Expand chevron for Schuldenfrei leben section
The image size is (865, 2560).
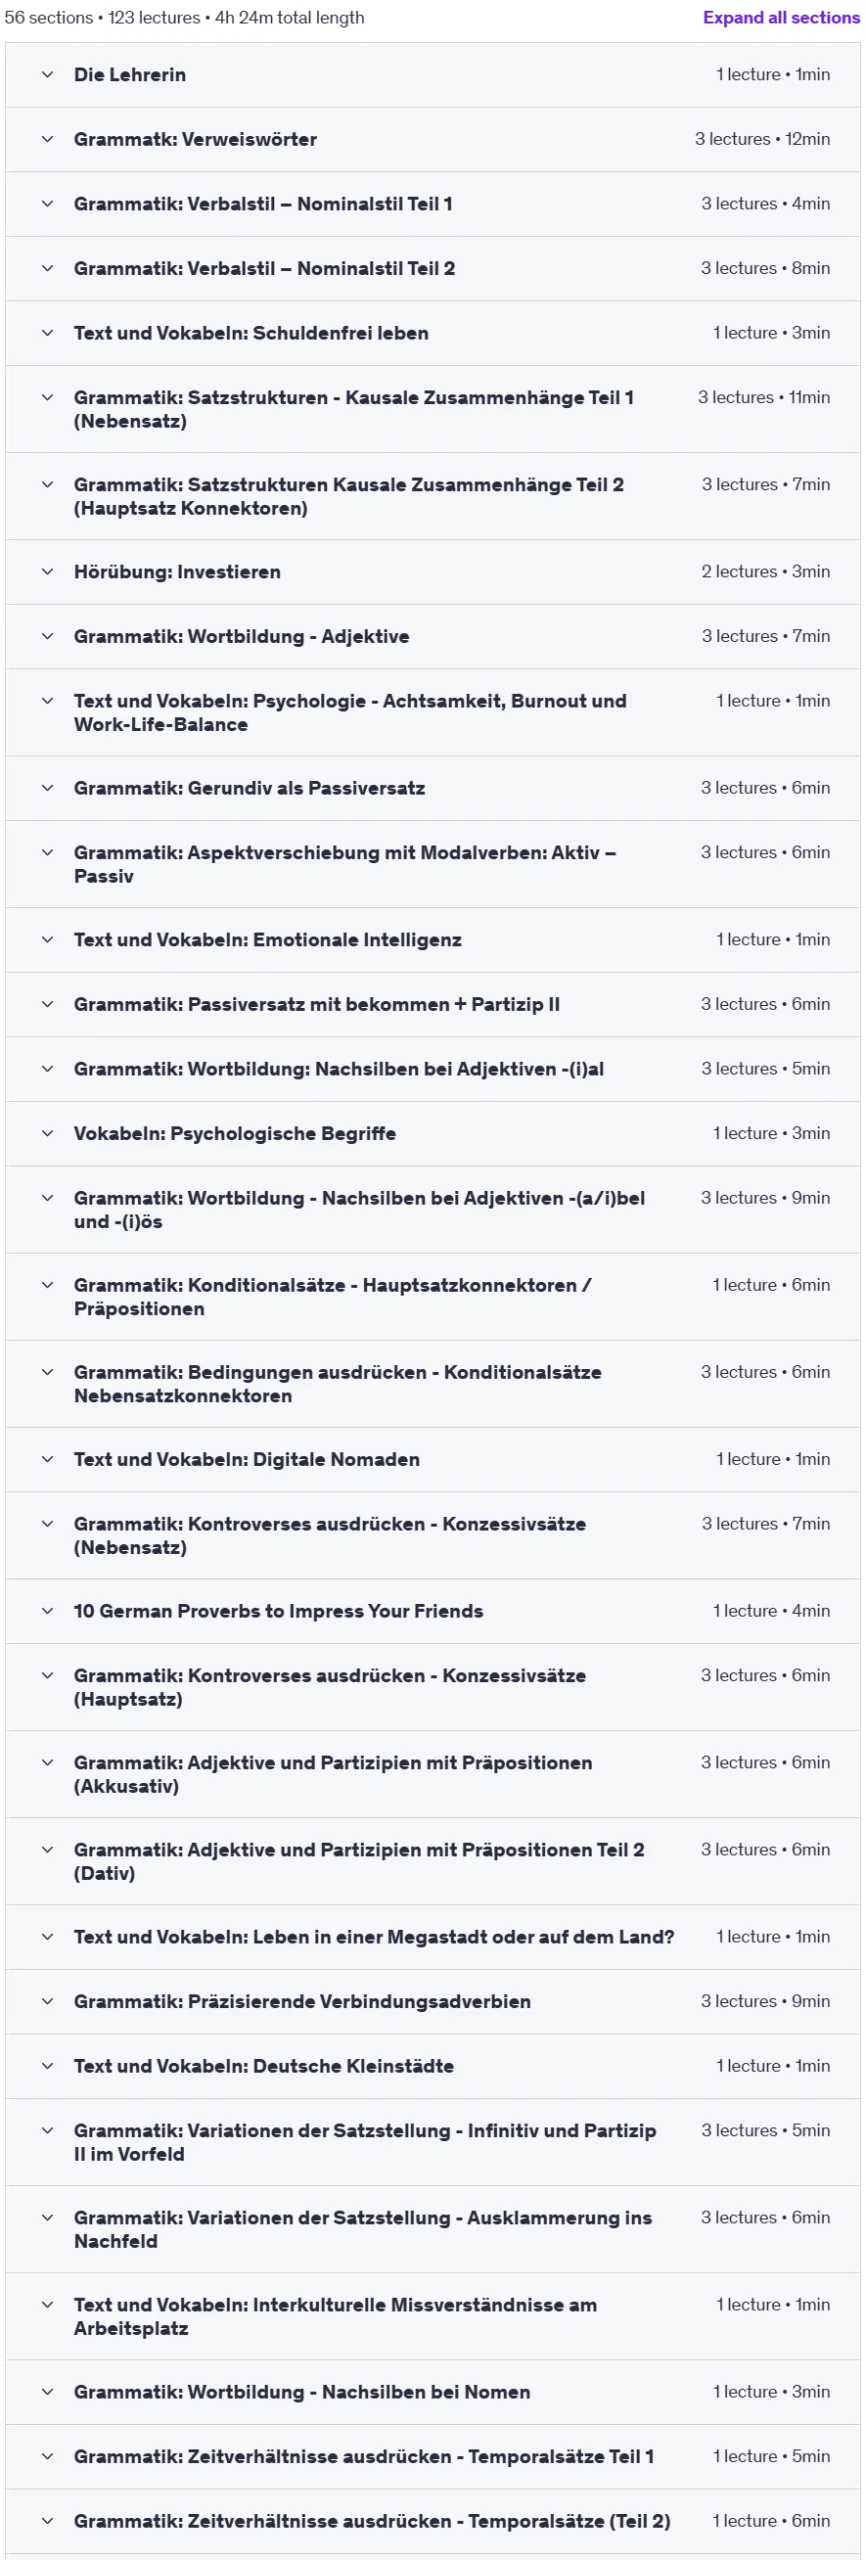point(47,333)
